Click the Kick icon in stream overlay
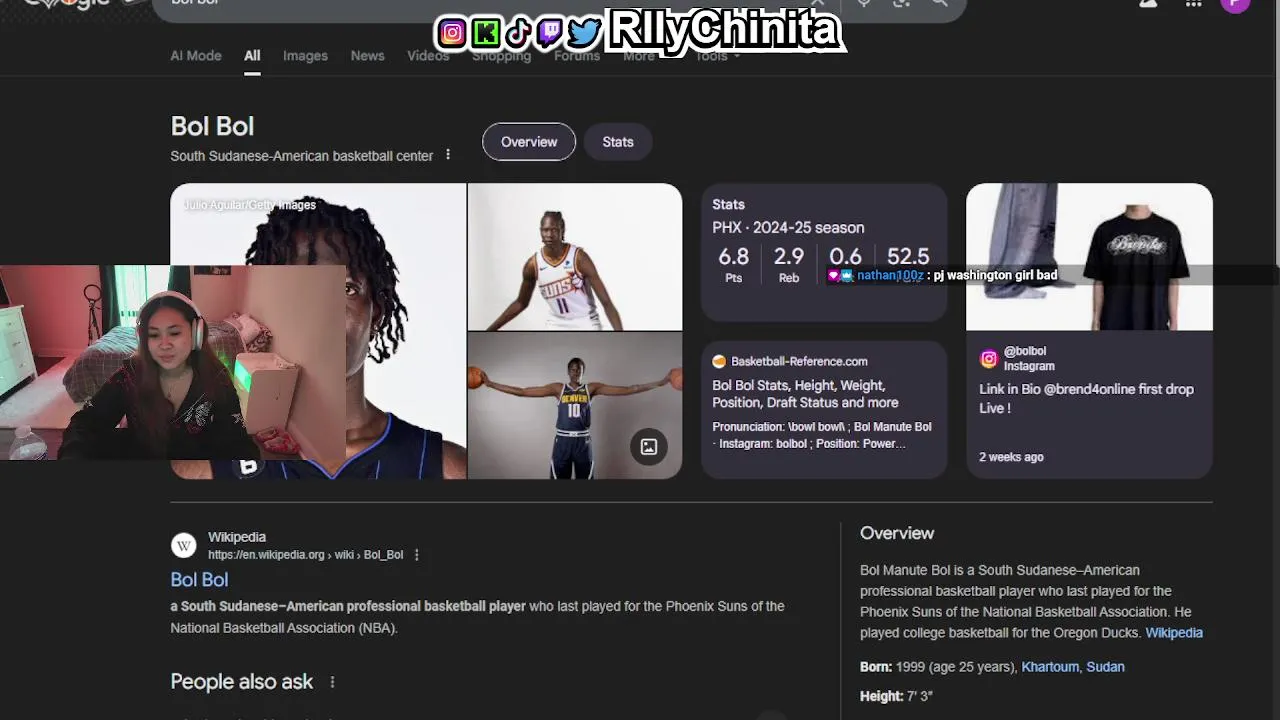1280x720 pixels. pyautogui.click(x=486, y=33)
